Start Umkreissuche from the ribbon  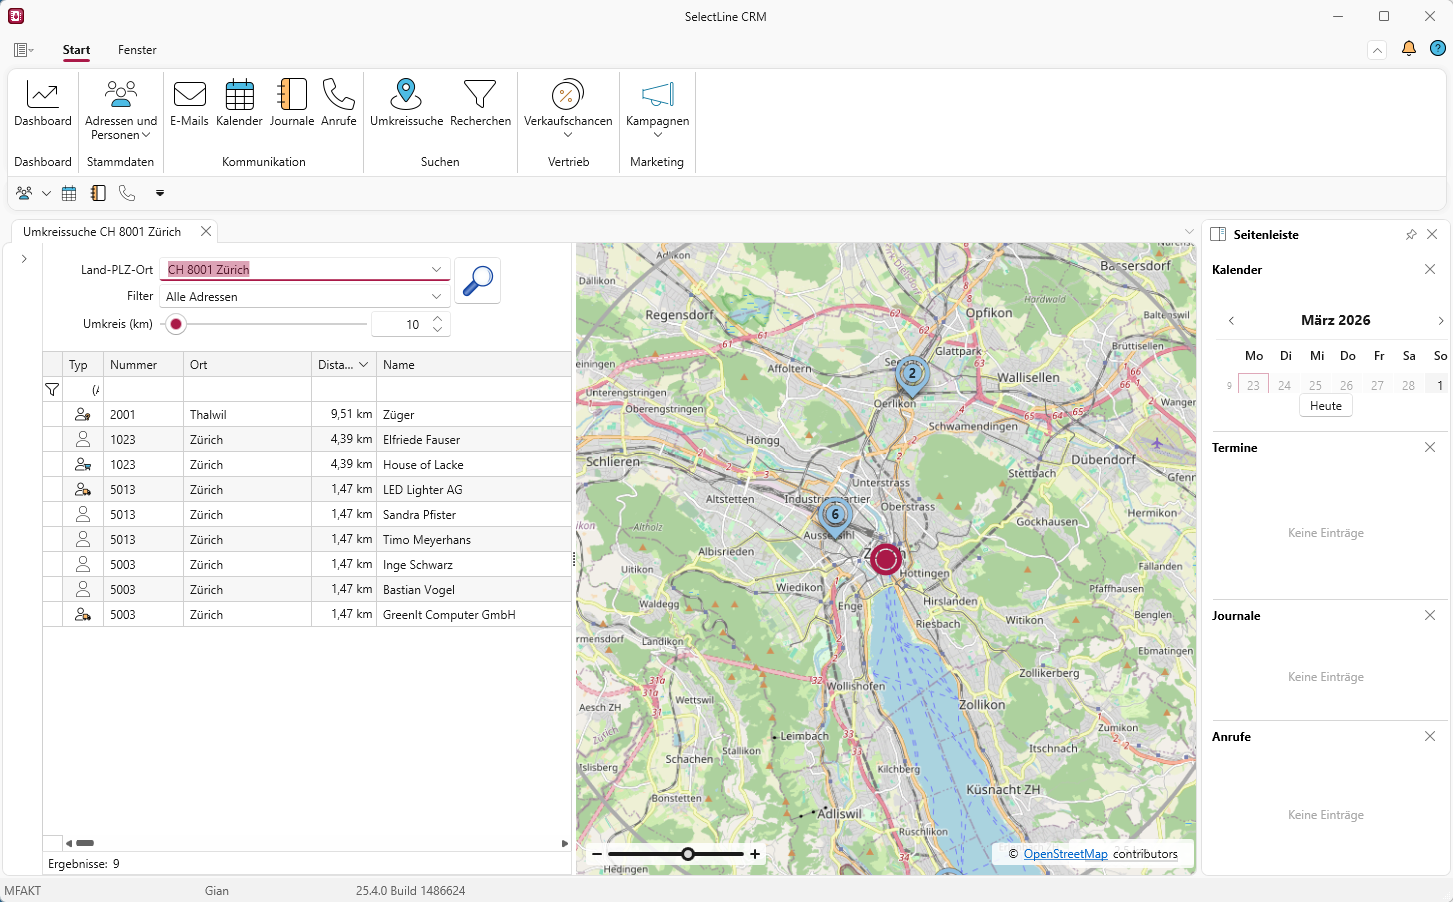(406, 103)
